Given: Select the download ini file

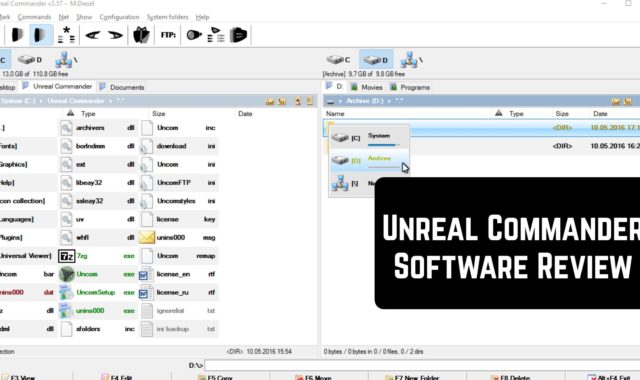Looking at the screenshot, I should coord(178,146).
